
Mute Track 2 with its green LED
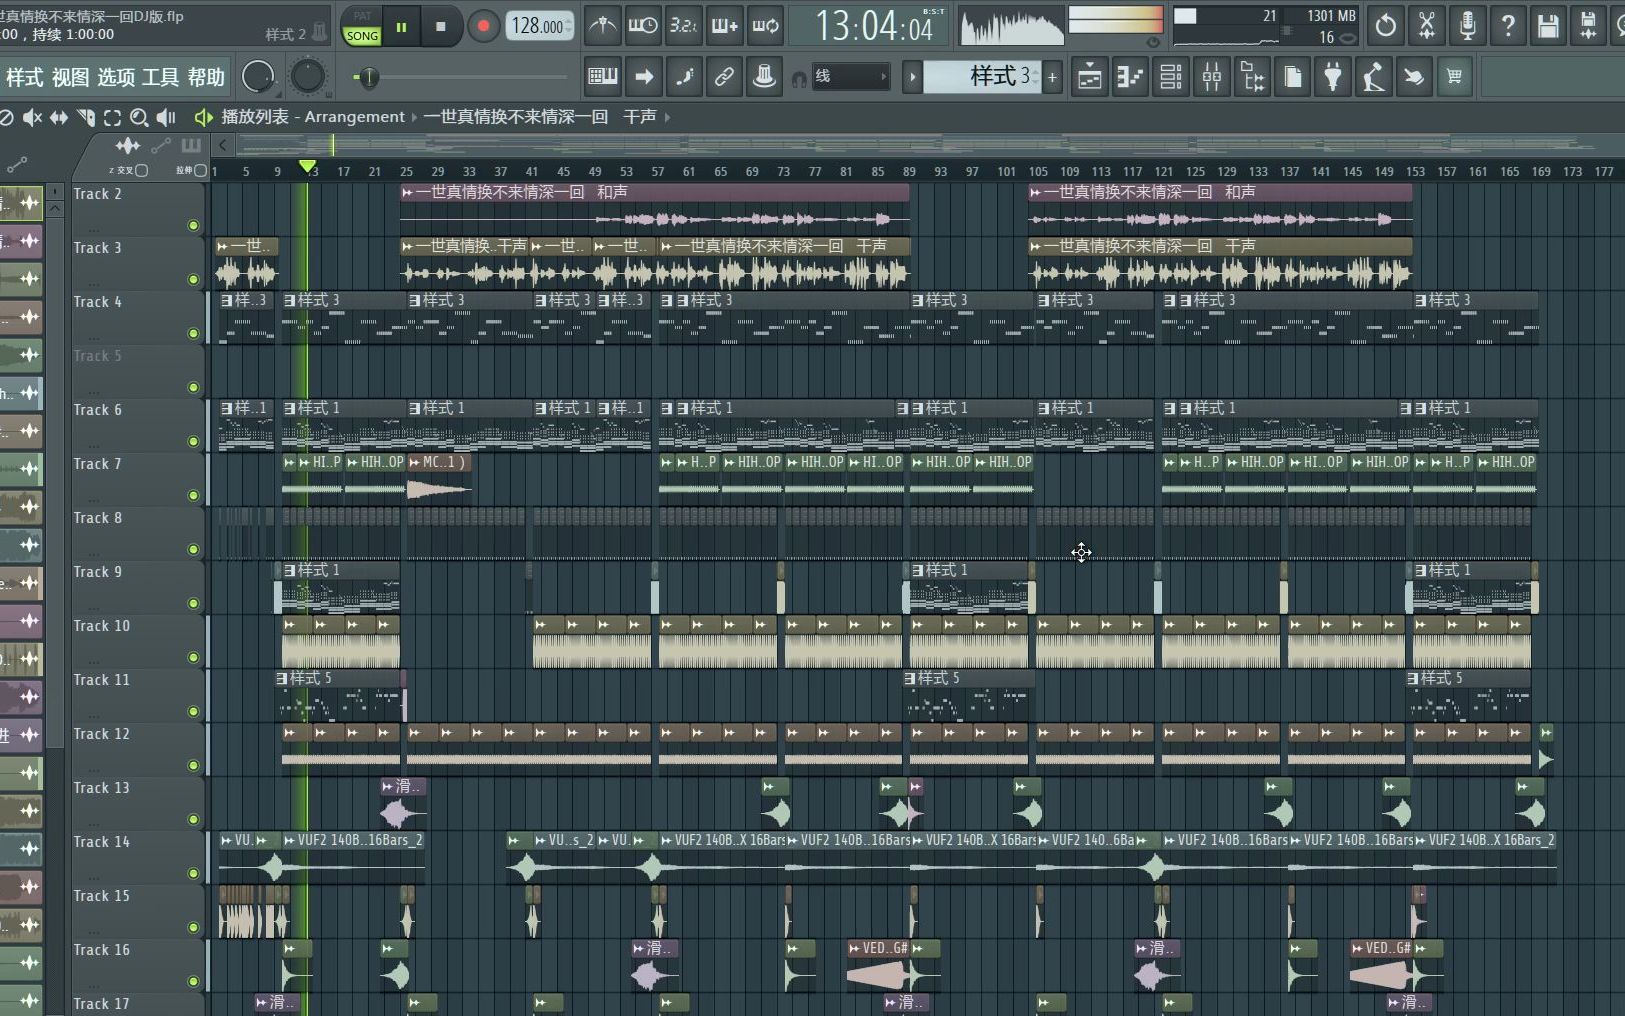(193, 226)
